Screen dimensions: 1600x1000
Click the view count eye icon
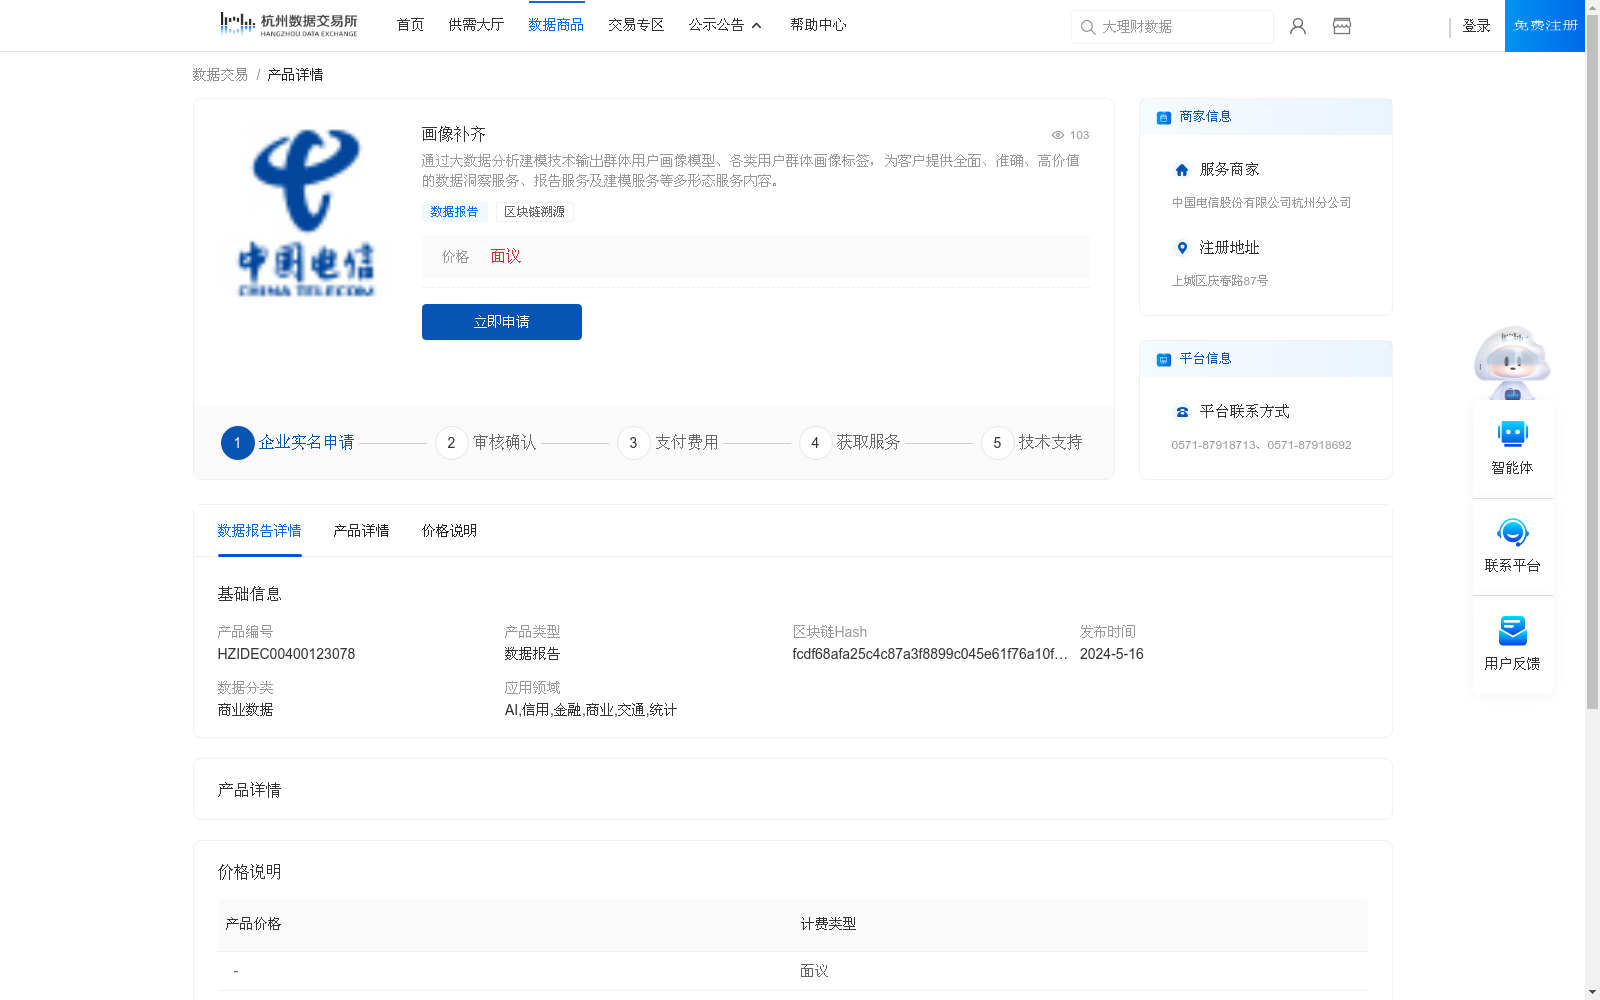click(x=1058, y=135)
